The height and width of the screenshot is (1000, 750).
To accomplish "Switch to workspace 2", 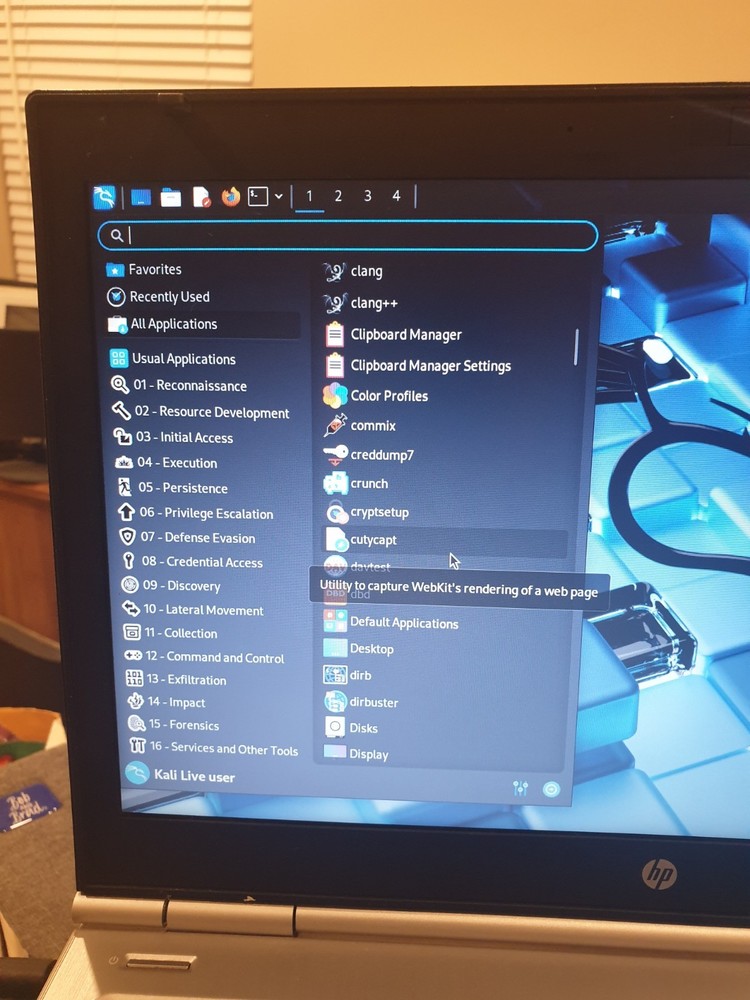I will 338,196.
